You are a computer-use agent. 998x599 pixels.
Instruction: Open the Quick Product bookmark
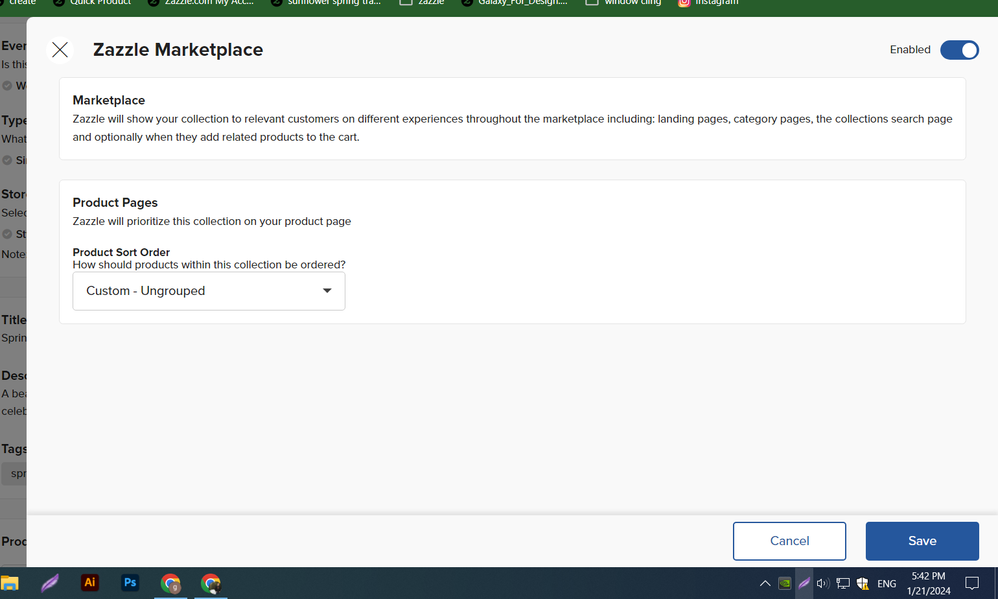(x=92, y=3)
